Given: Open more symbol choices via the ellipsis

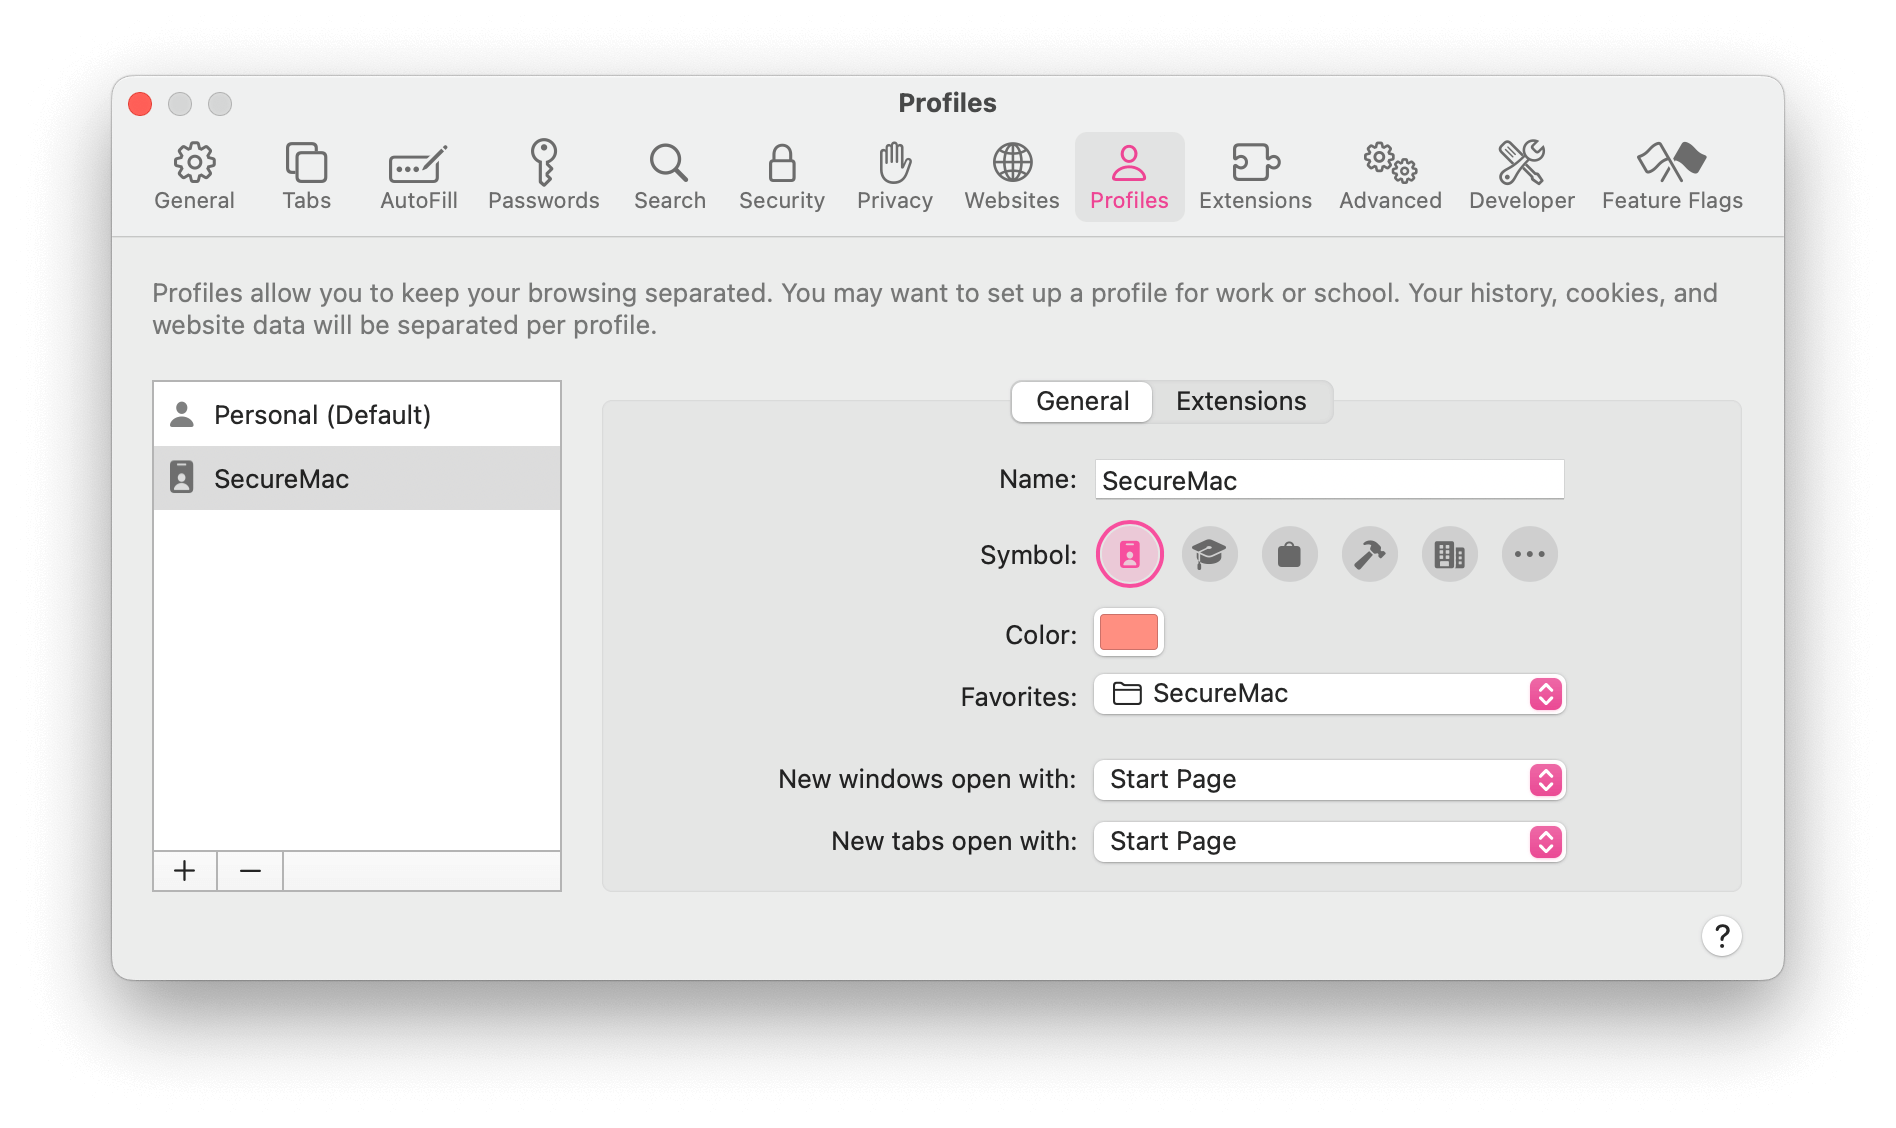Looking at the screenshot, I should 1529,554.
